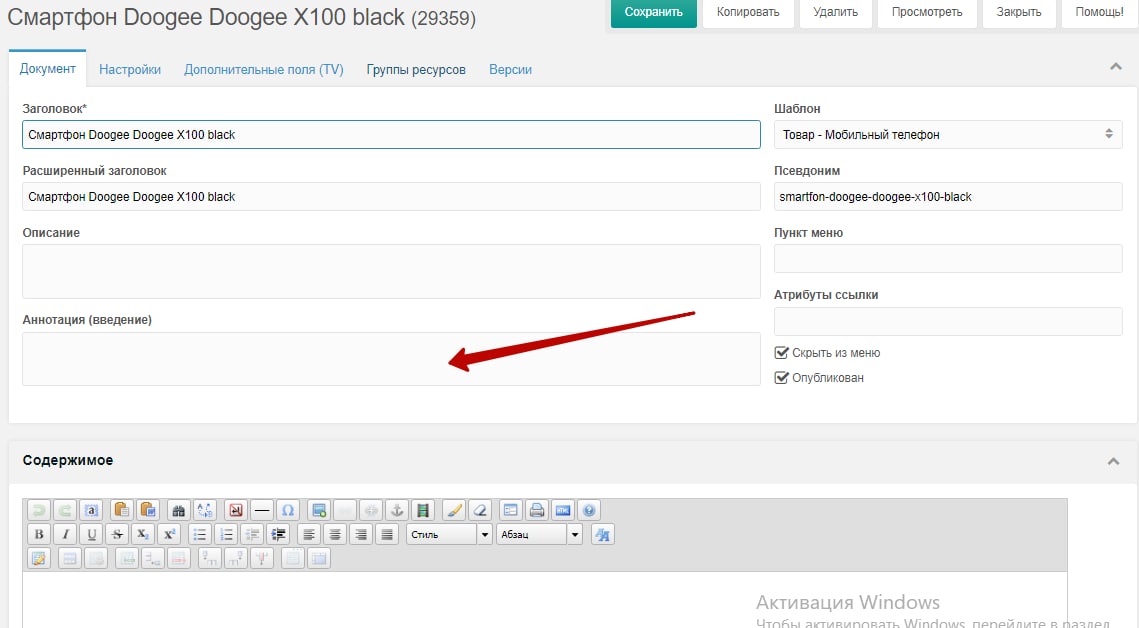Viewport: 1139px width, 628px height.
Task: Click the select all icon
Action: coord(92,510)
